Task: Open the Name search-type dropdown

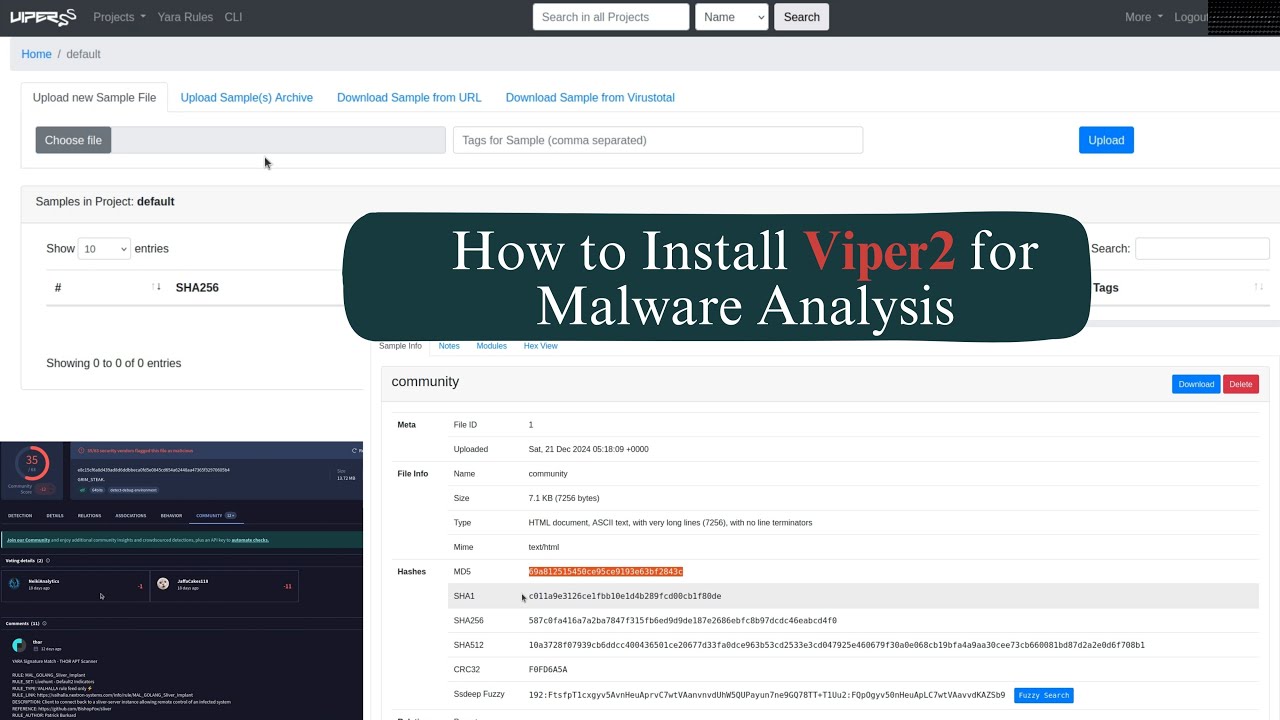Action: tap(732, 17)
